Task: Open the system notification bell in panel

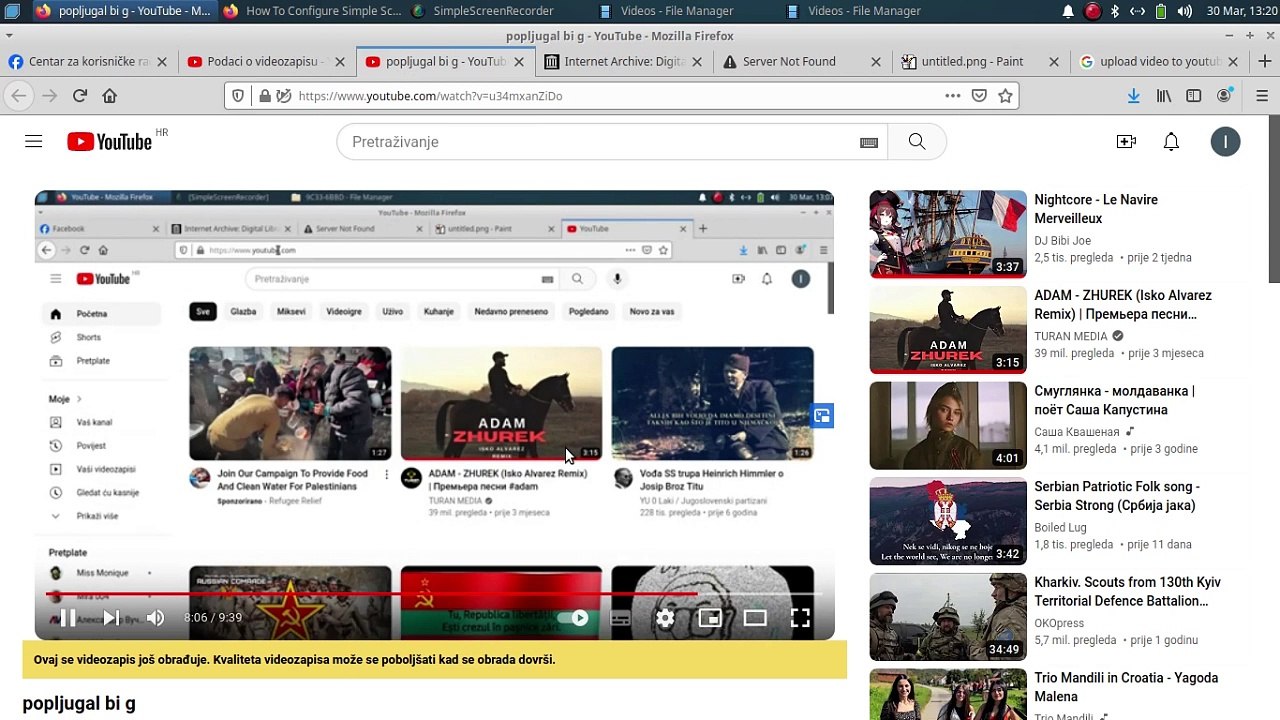Action: (x=1068, y=11)
